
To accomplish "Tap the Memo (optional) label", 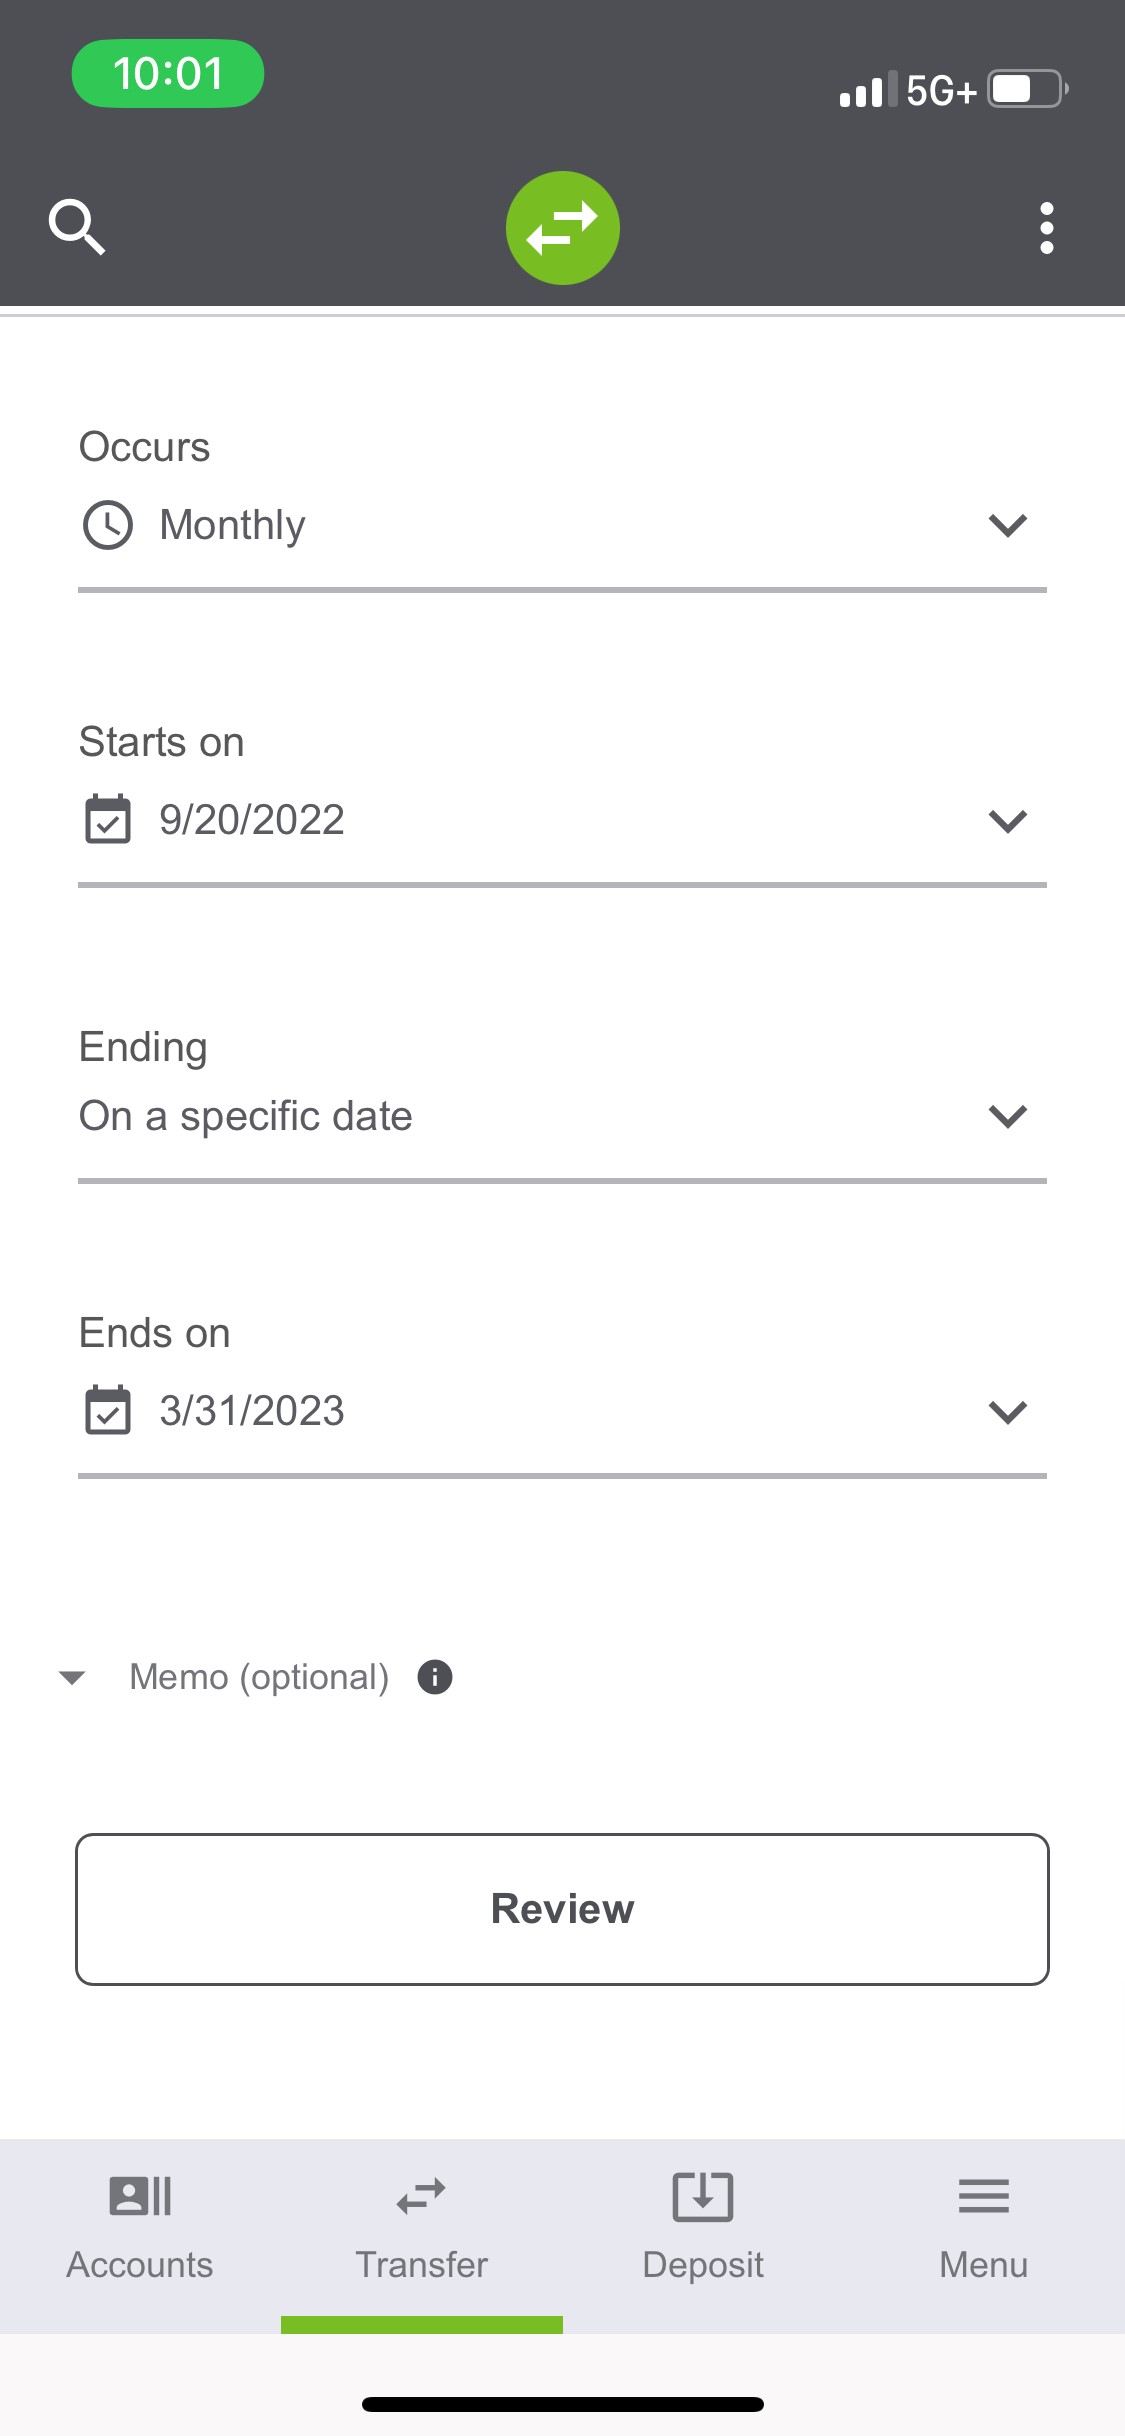I will click(259, 1677).
